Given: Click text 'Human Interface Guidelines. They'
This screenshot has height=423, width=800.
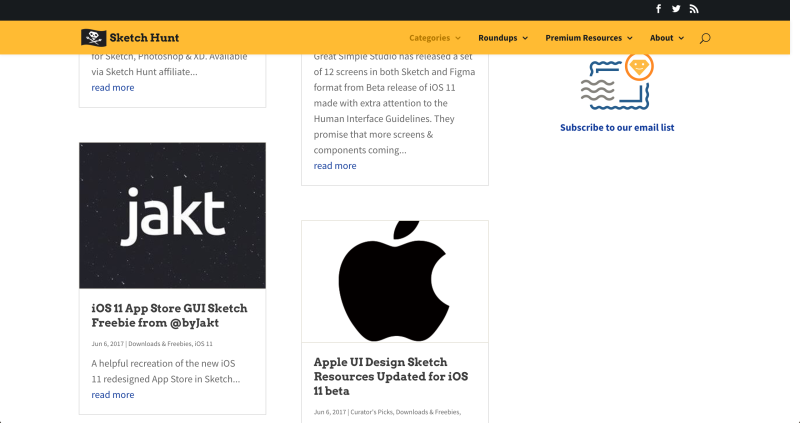Looking at the screenshot, I should 384,119.
